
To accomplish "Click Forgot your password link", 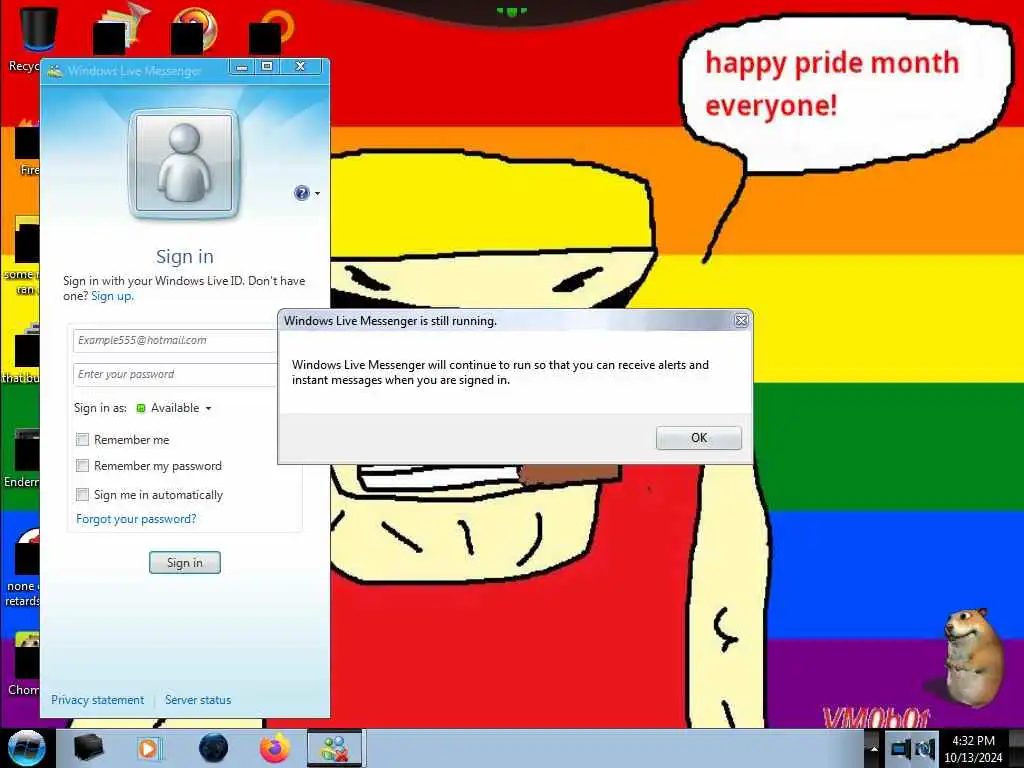I will (x=136, y=519).
